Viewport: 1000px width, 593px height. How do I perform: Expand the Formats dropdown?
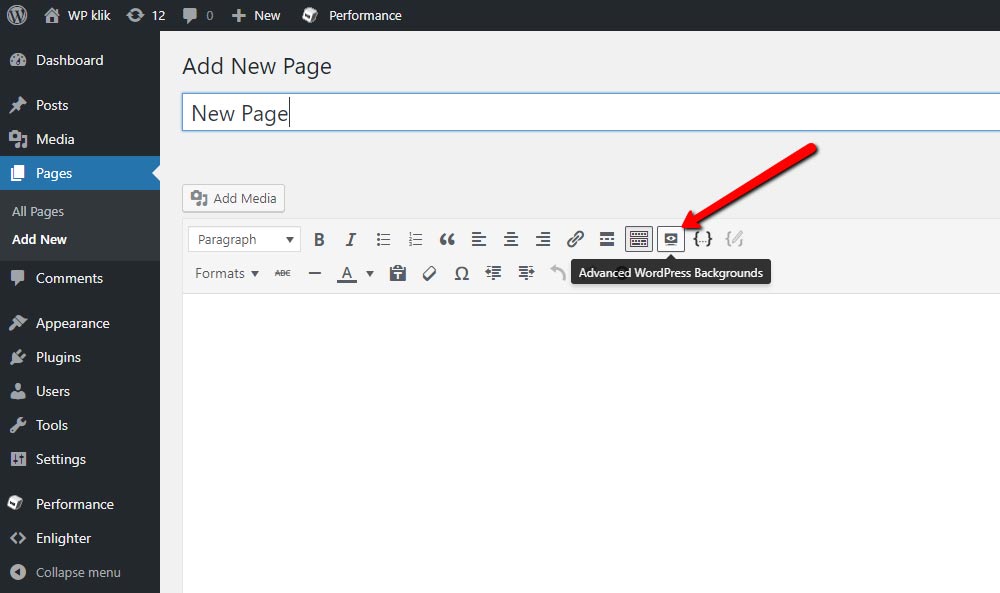(x=226, y=274)
